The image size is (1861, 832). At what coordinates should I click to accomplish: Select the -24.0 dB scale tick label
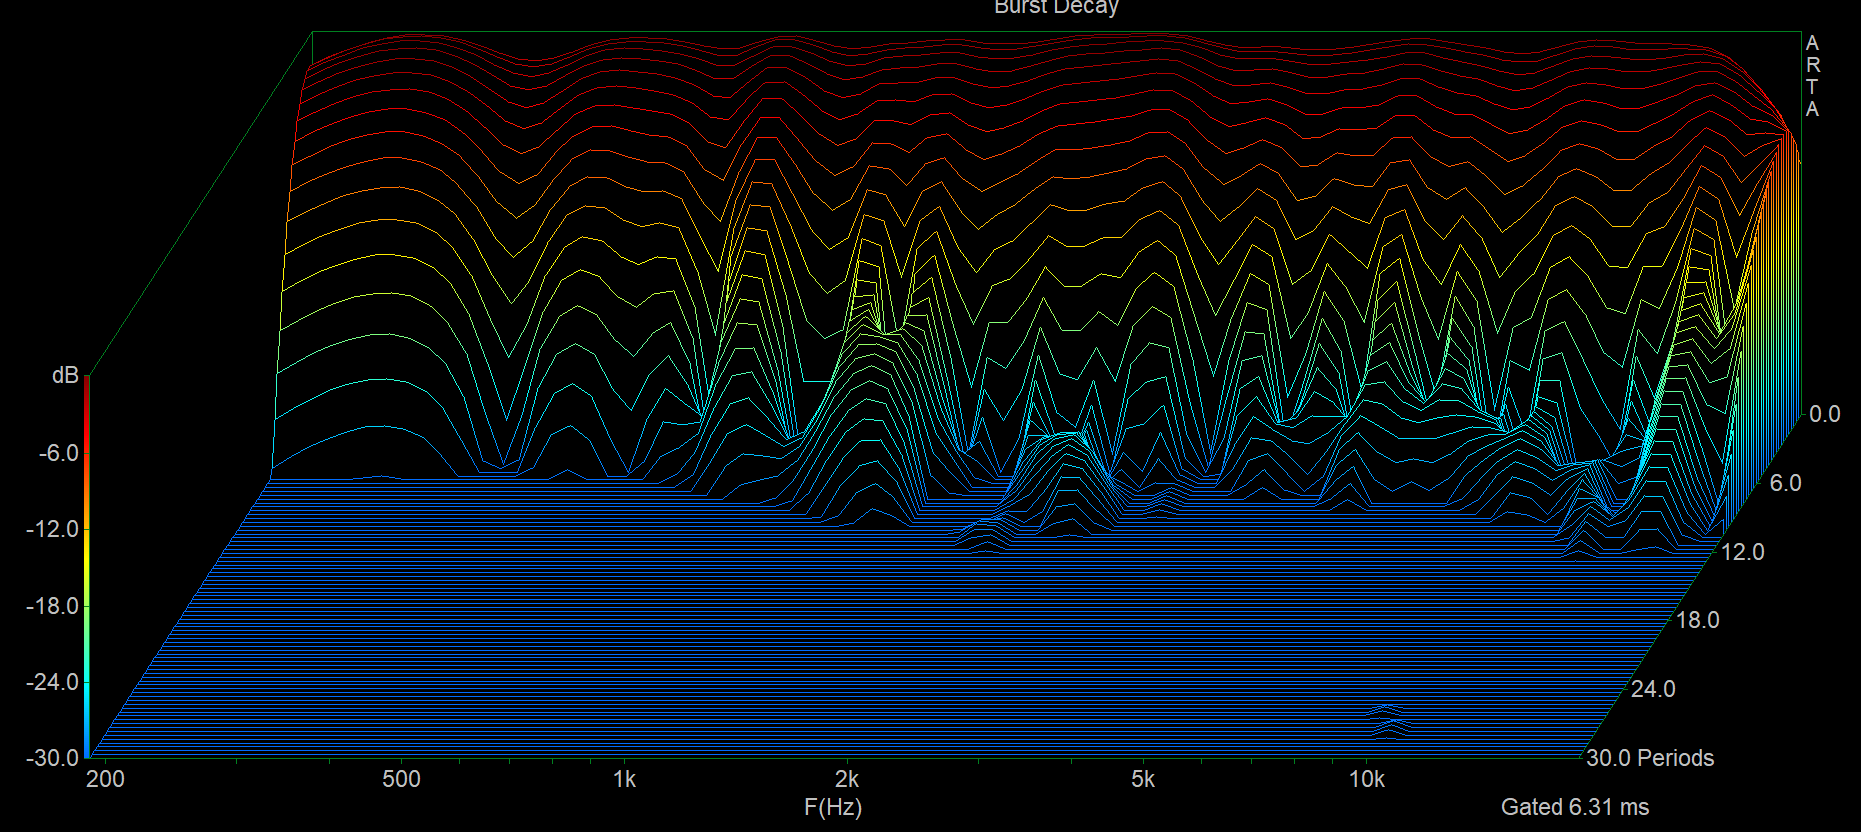[x=52, y=682]
